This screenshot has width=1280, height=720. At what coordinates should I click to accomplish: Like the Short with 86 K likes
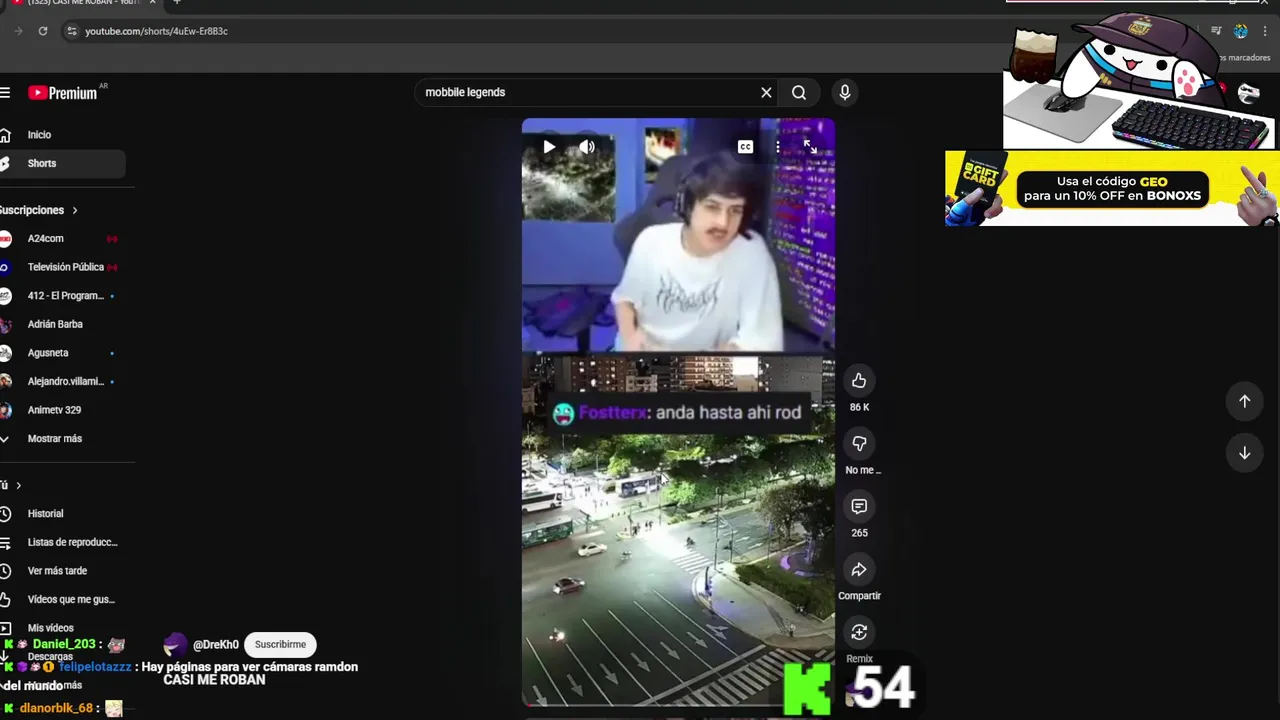tap(859, 381)
